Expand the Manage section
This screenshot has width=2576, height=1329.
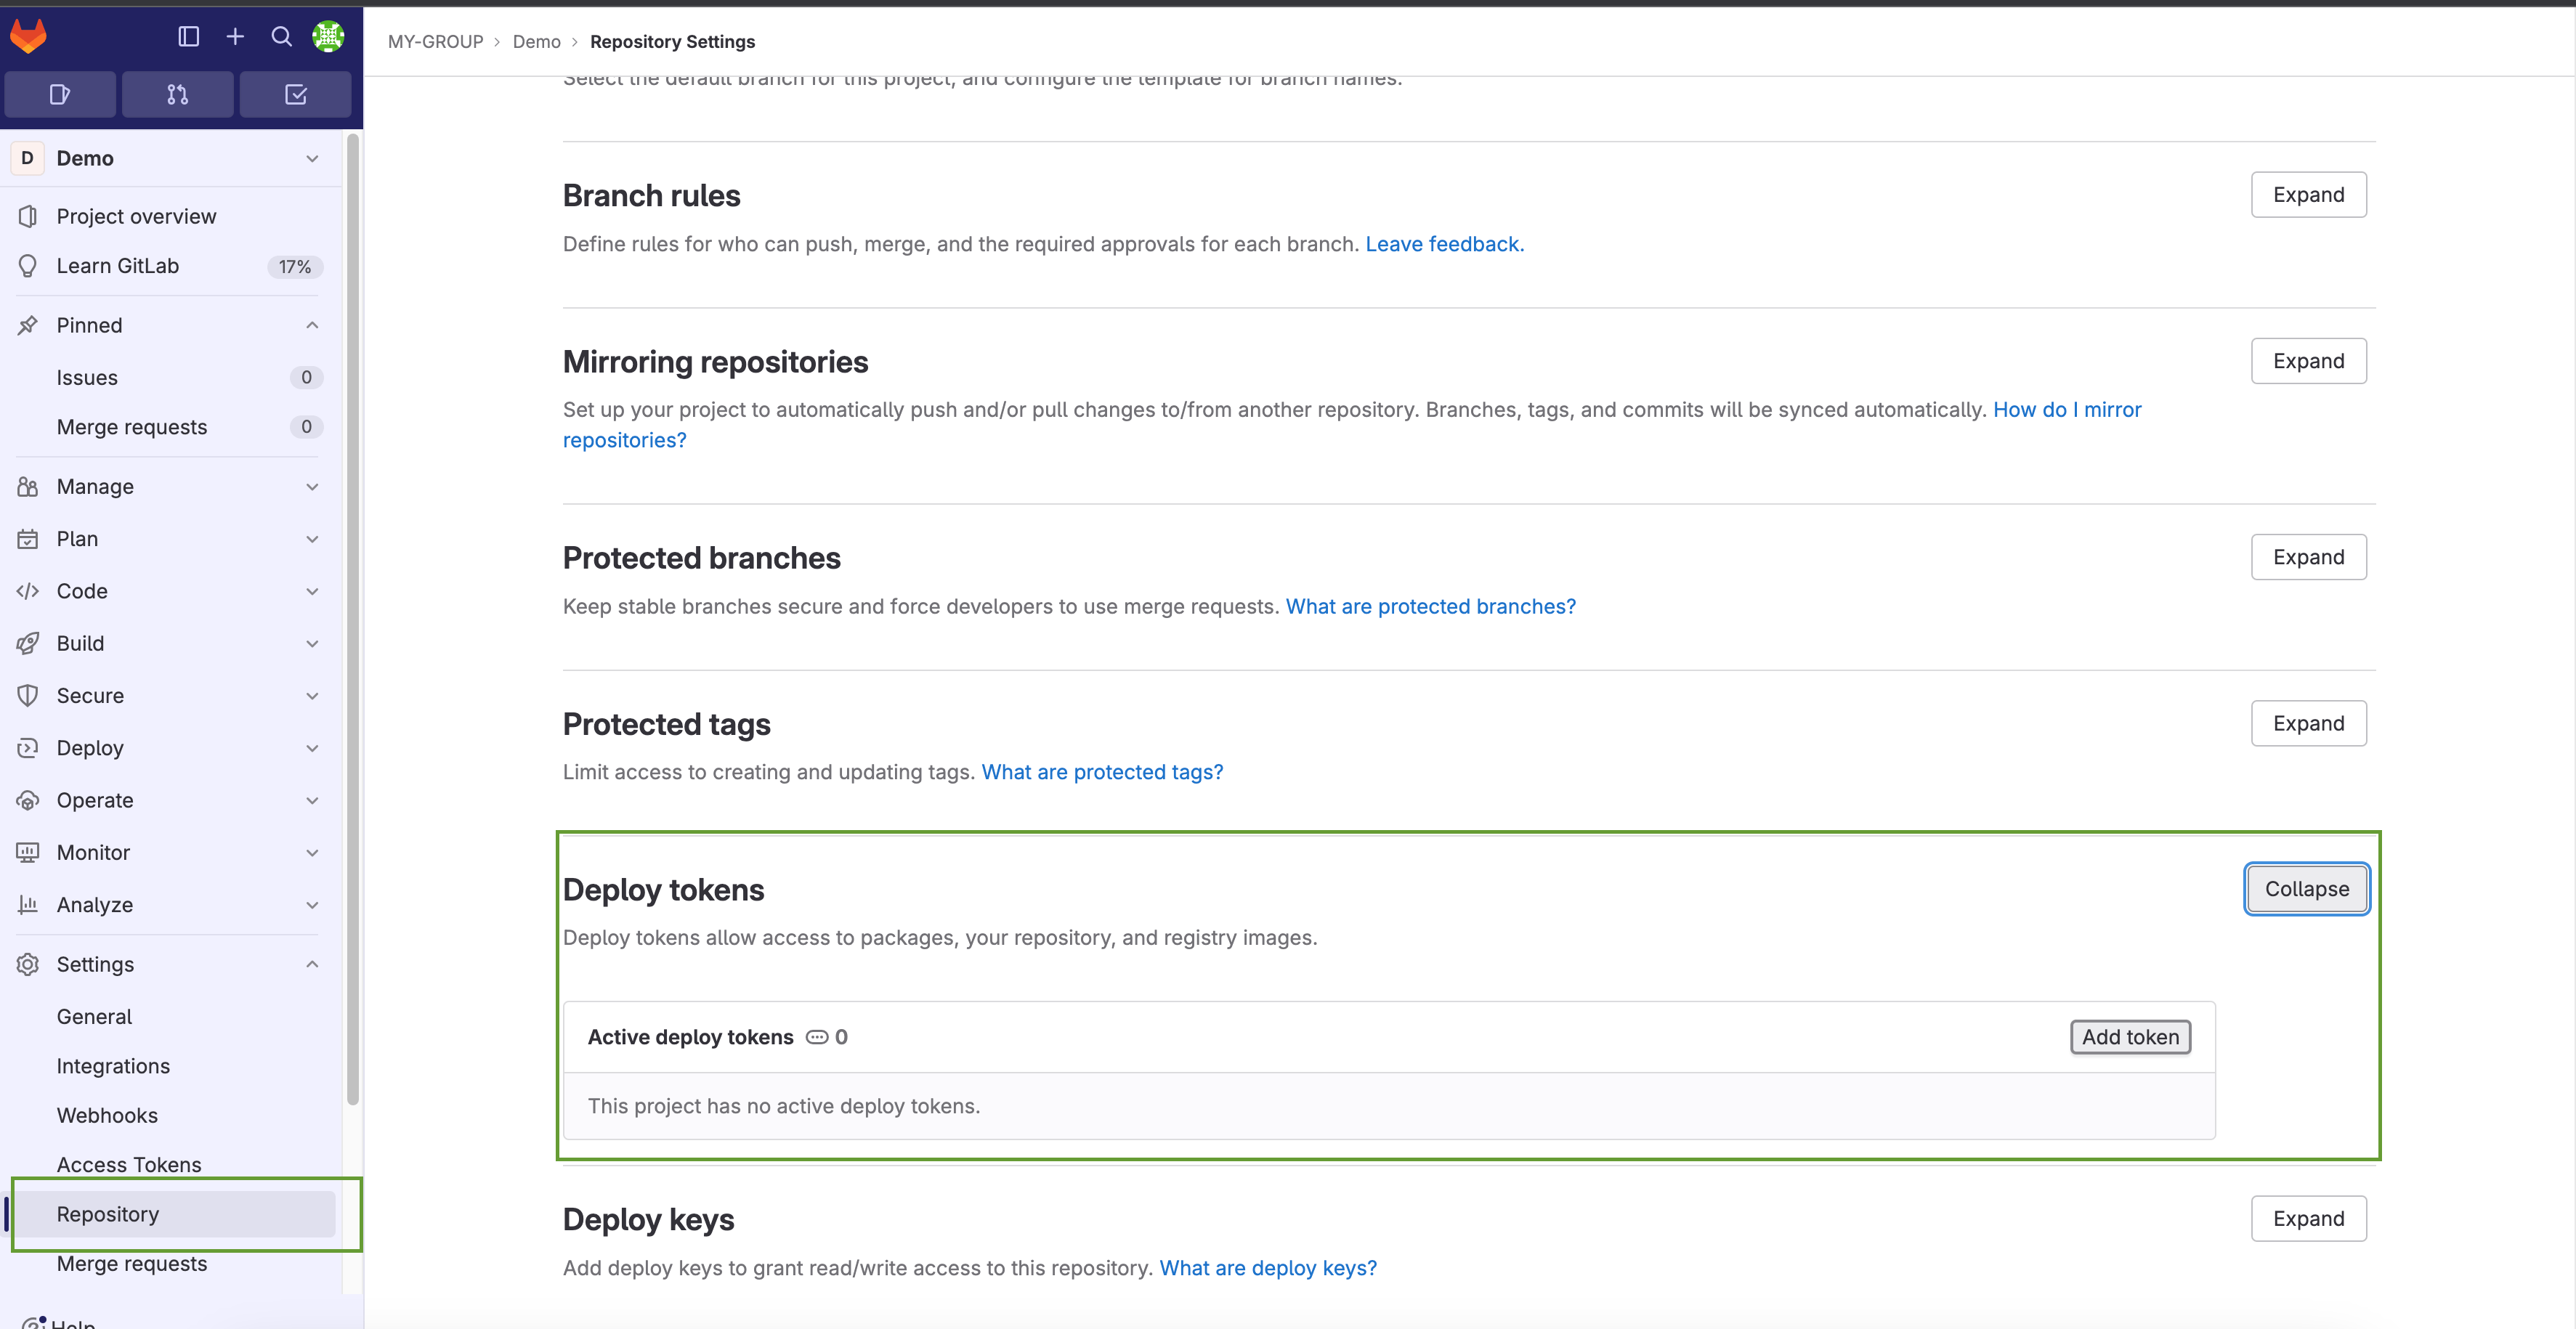(311, 486)
